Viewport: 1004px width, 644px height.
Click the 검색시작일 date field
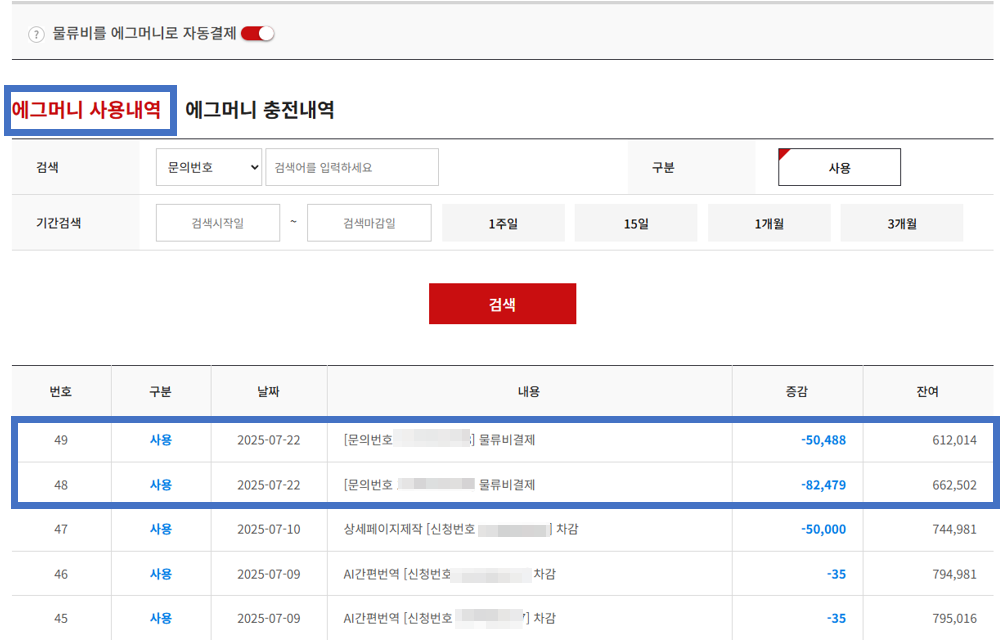pyautogui.click(x=218, y=223)
